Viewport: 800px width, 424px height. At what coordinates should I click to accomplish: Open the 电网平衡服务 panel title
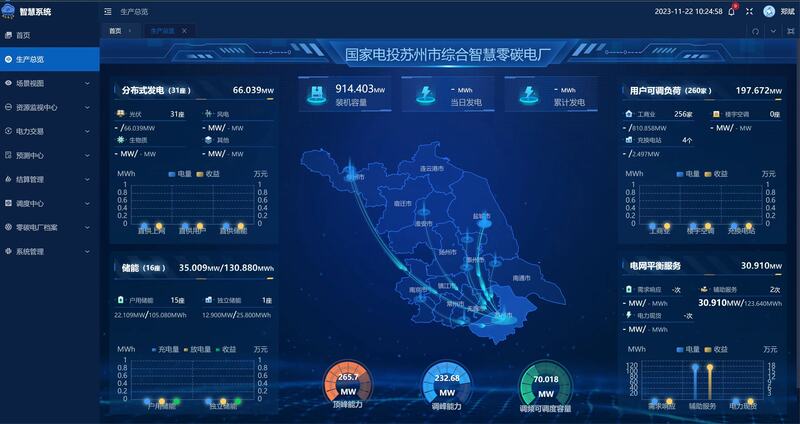click(x=655, y=266)
